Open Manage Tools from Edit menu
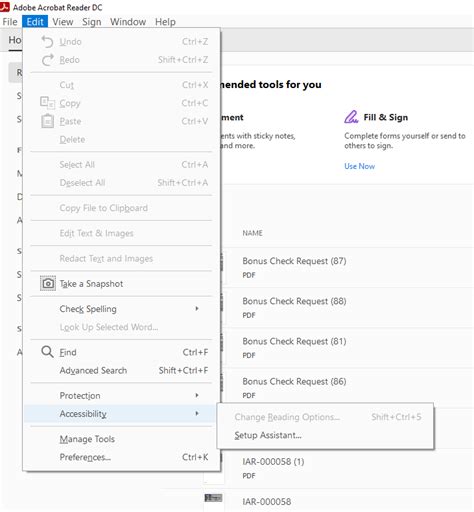 121,439
